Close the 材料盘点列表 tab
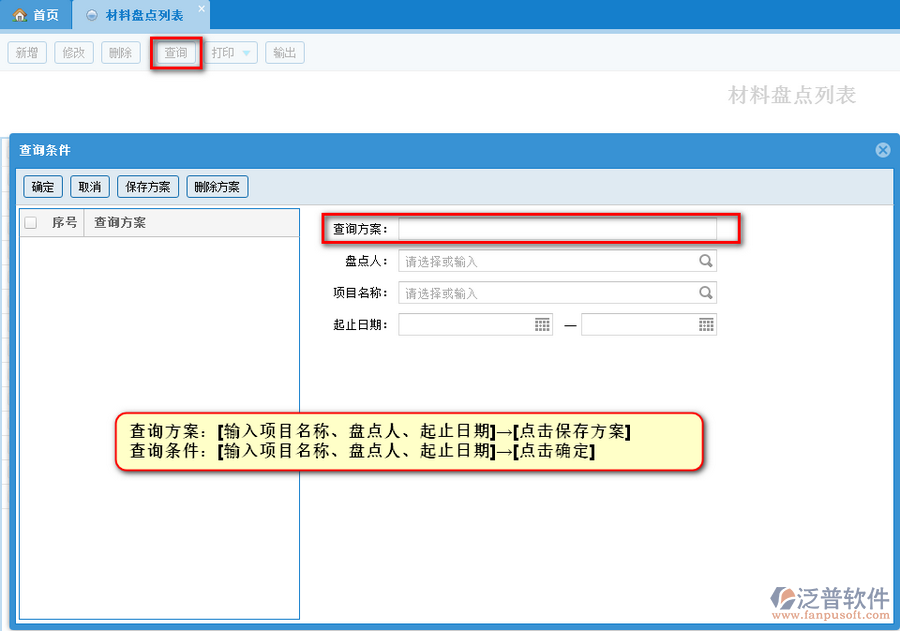 201,9
